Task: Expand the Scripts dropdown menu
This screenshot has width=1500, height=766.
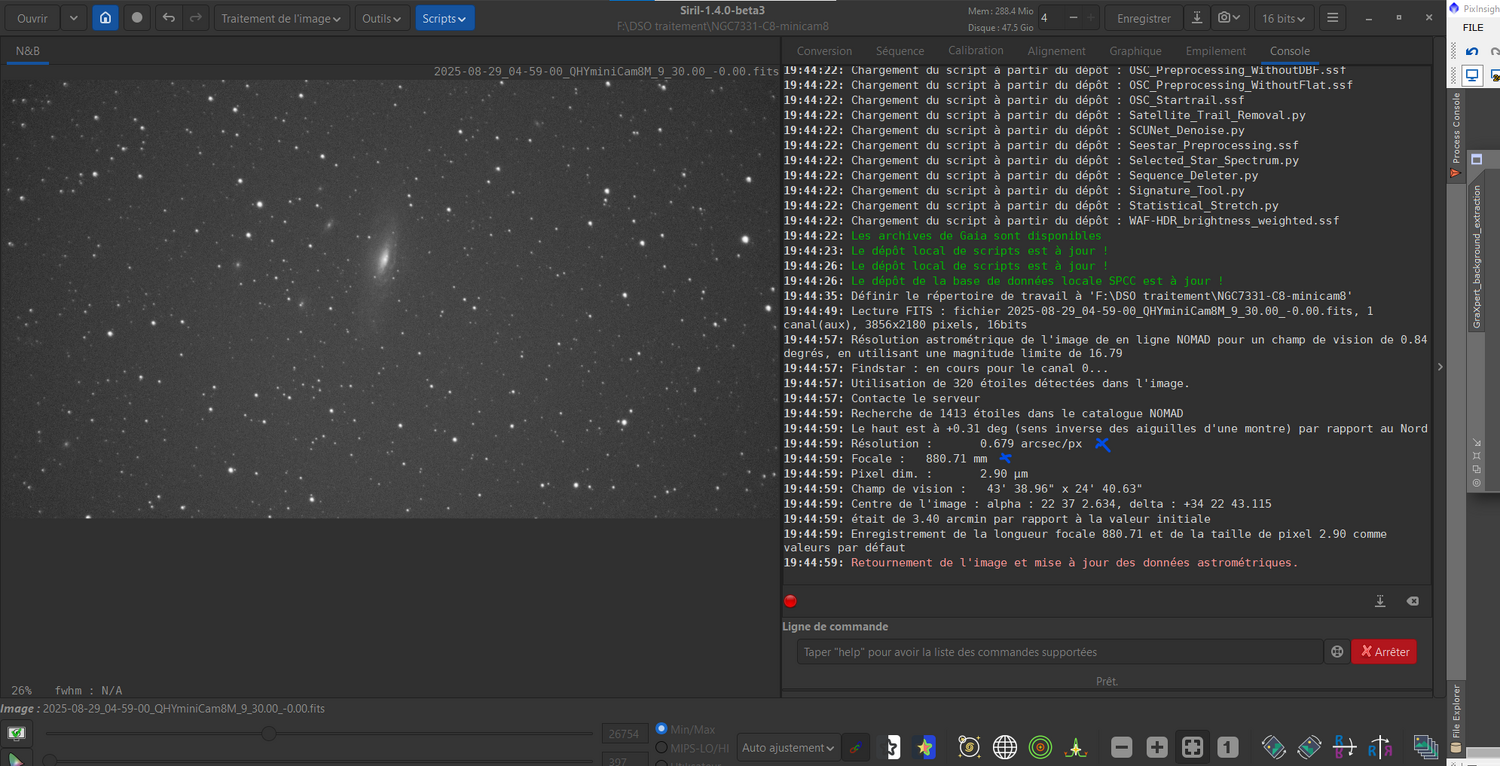Action: pos(445,18)
